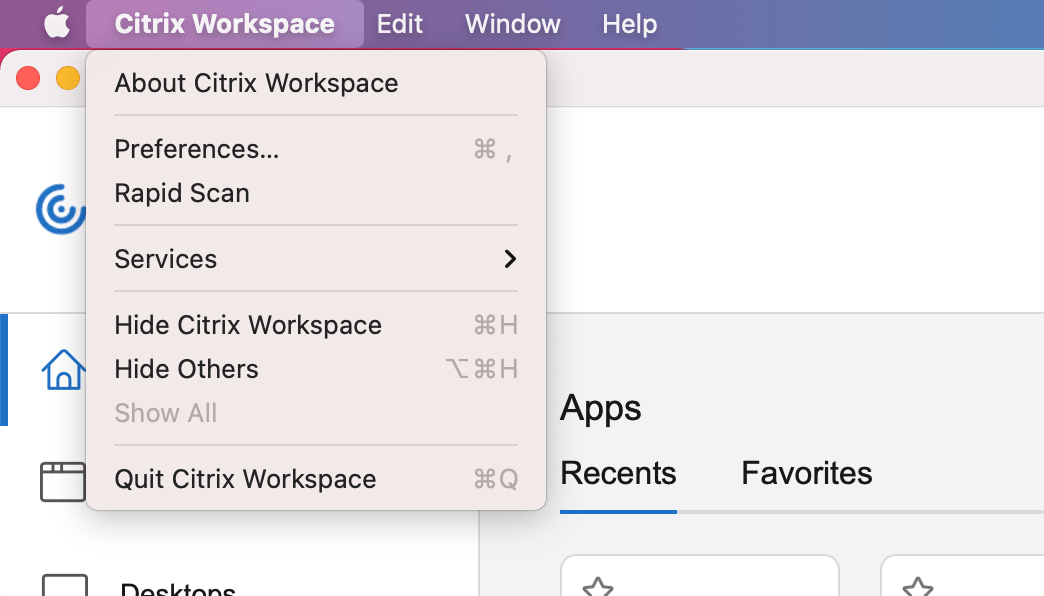Choose Hide Others from the menu
This screenshot has height=596, width=1044.
coord(186,368)
